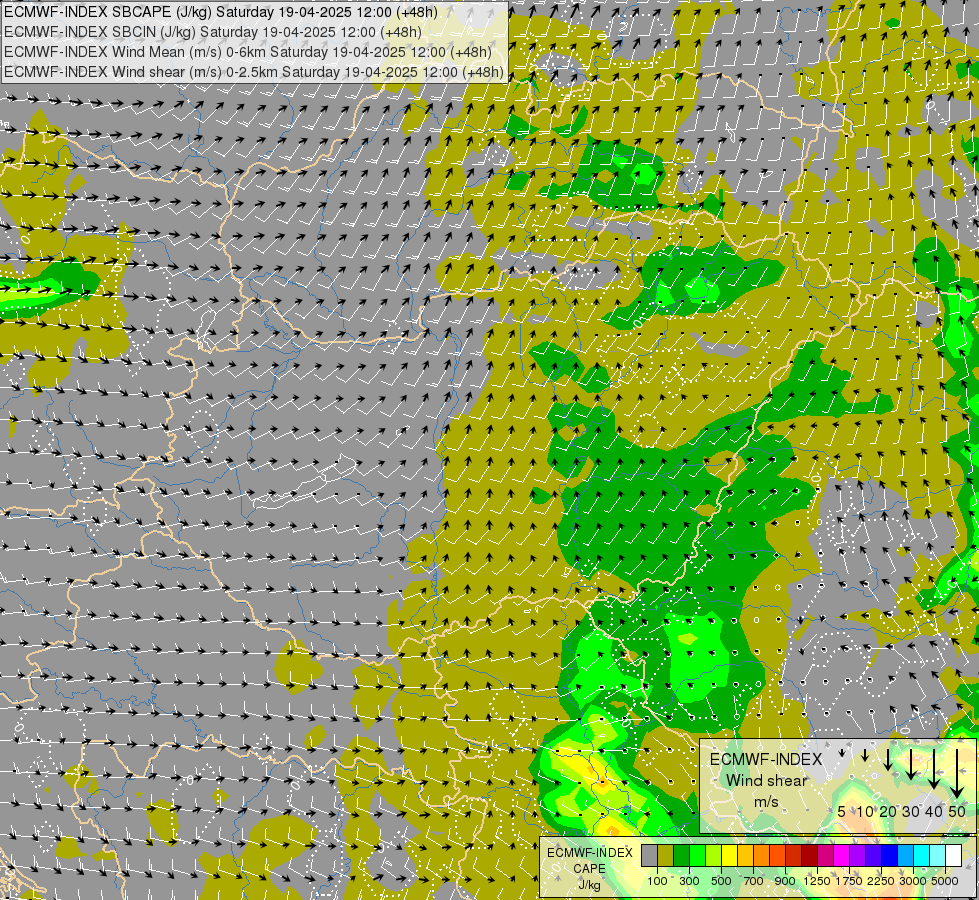Image resolution: width=979 pixels, height=900 pixels.
Task: Click the '1250' CAPE scale value
Action: coord(817,881)
